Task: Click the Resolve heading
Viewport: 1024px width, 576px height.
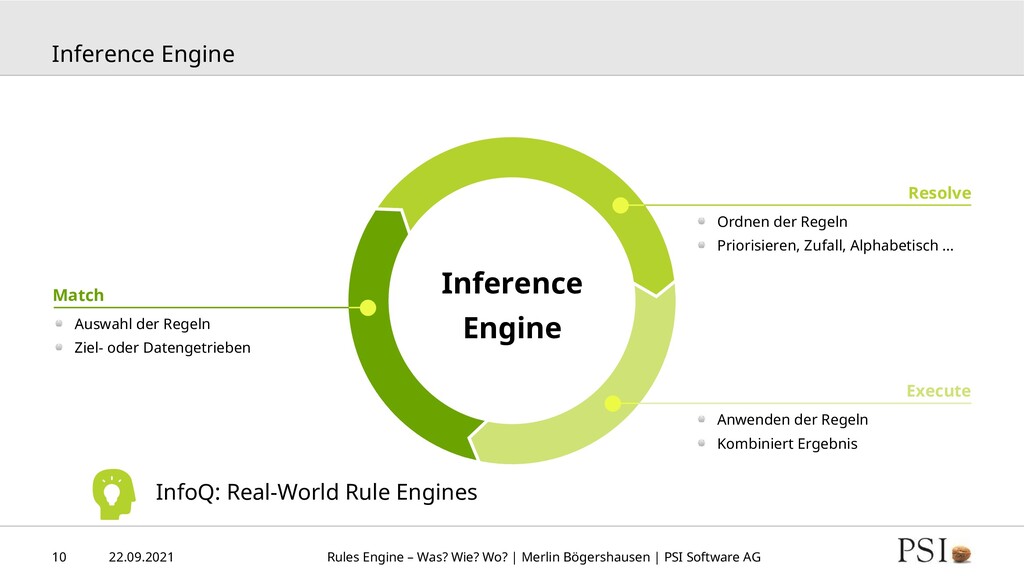Action: [939, 193]
